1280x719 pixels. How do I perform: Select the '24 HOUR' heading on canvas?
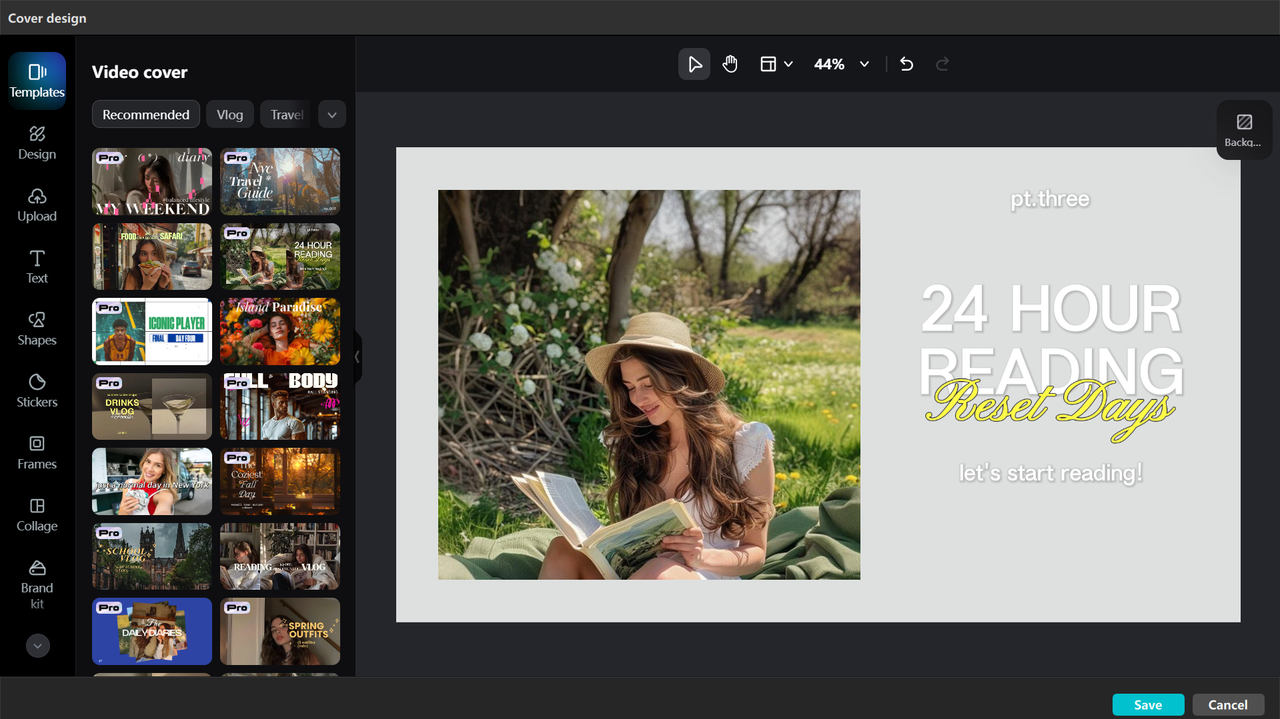(1051, 309)
